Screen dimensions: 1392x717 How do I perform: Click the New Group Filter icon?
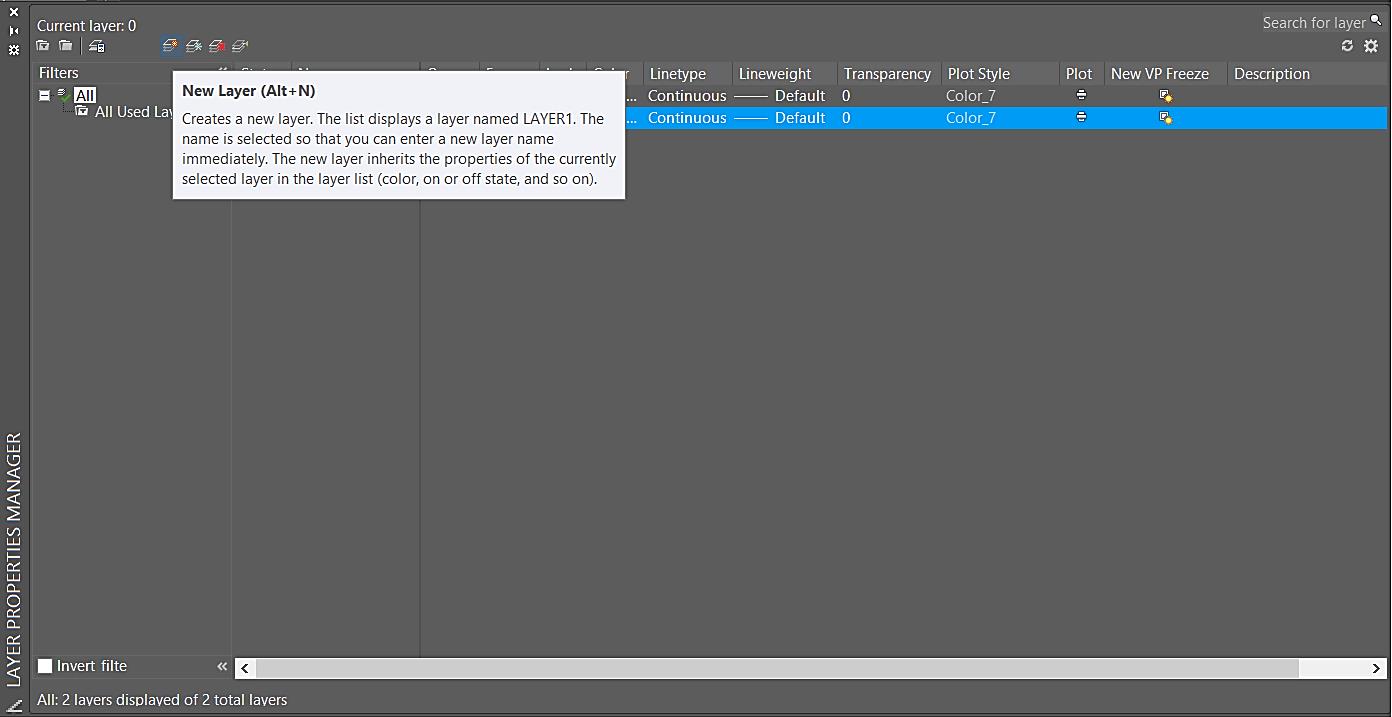[66, 46]
